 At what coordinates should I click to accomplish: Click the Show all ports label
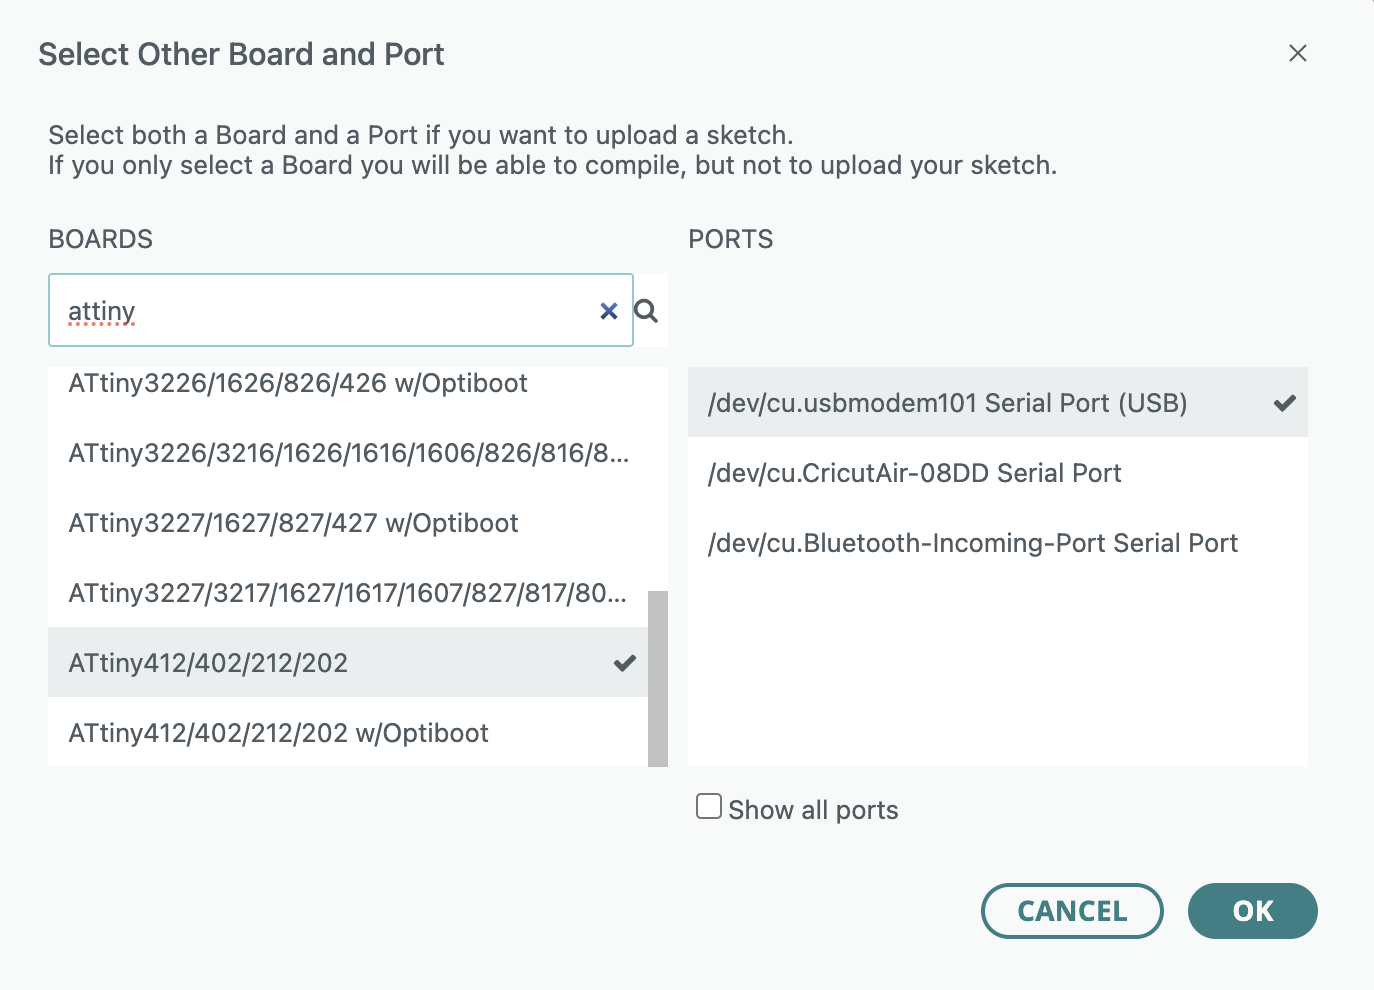[813, 810]
